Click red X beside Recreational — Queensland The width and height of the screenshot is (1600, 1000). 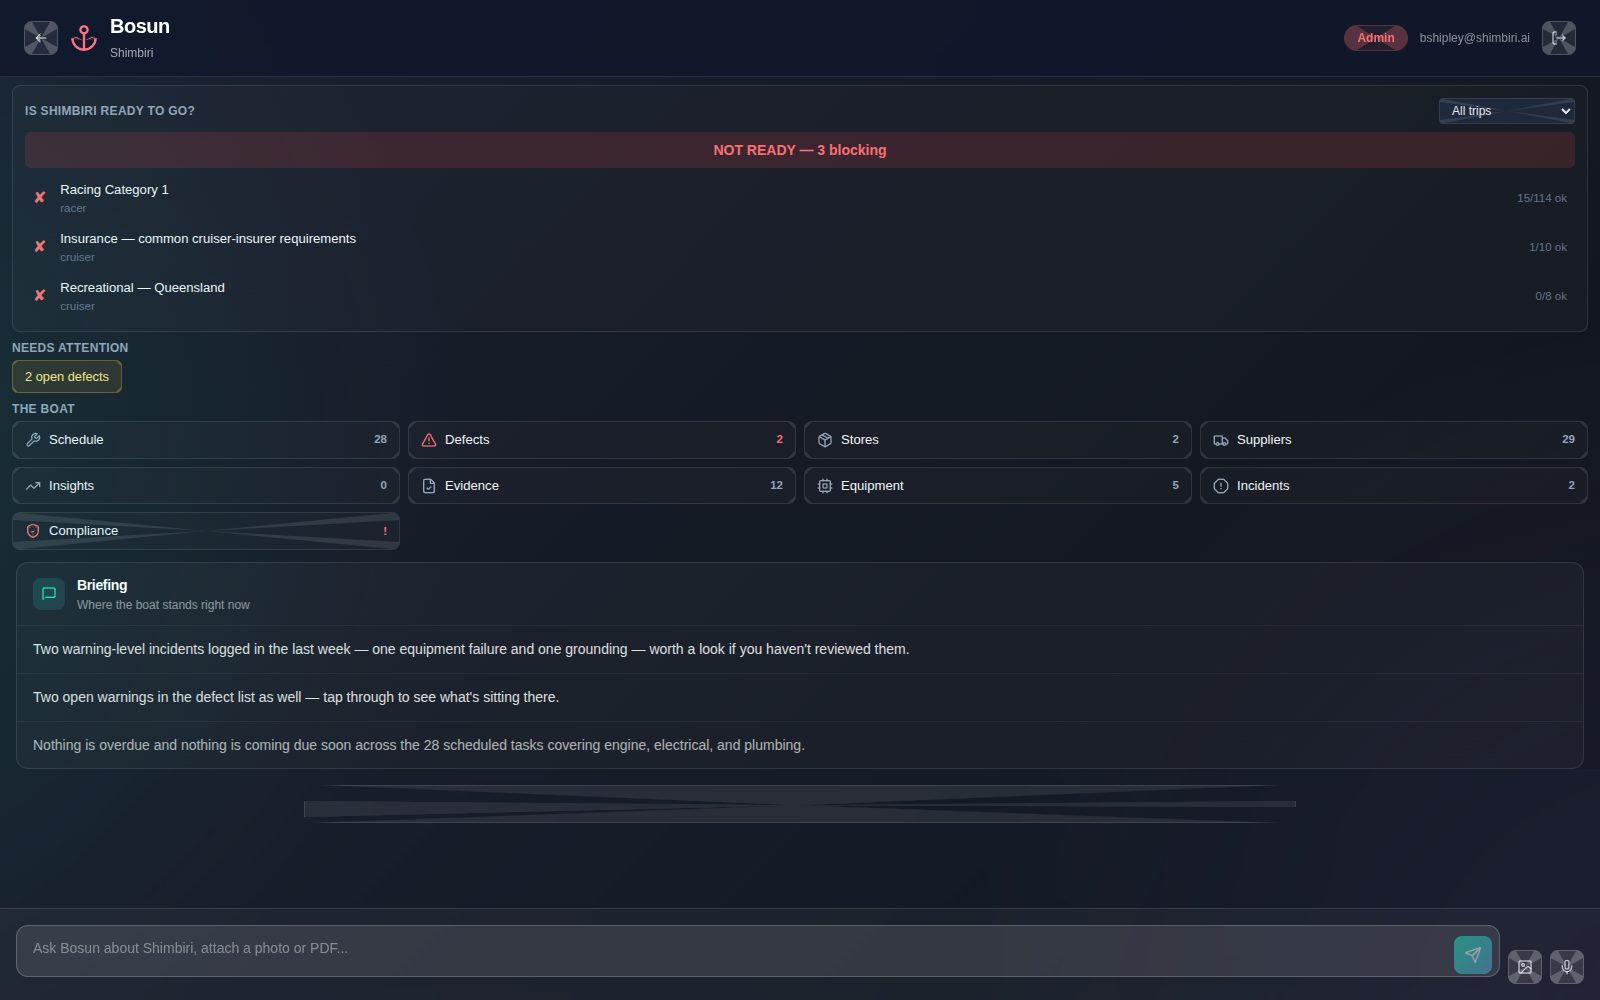point(40,296)
